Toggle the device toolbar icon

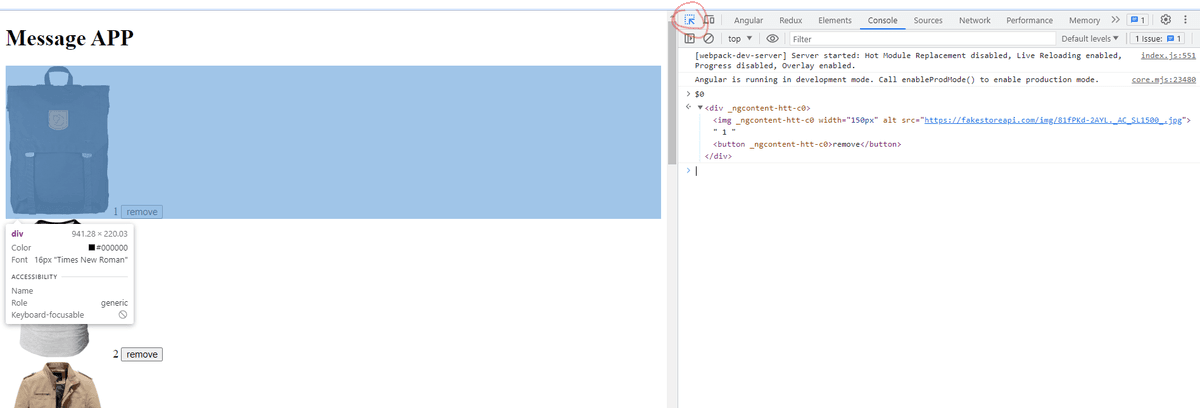[x=709, y=20]
